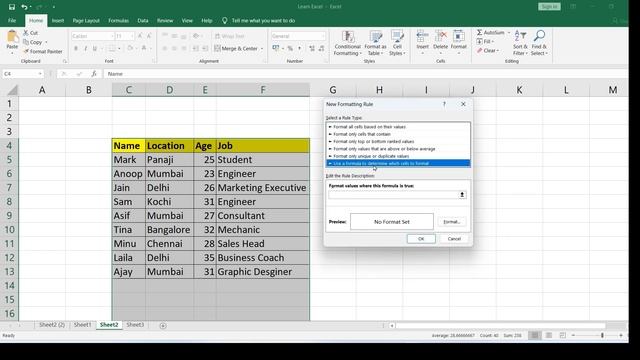The width and height of the screenshot is (640, 360).
Task: Click cell containing Bangalore
Action: pyautogui.click(x=169, y=230)
